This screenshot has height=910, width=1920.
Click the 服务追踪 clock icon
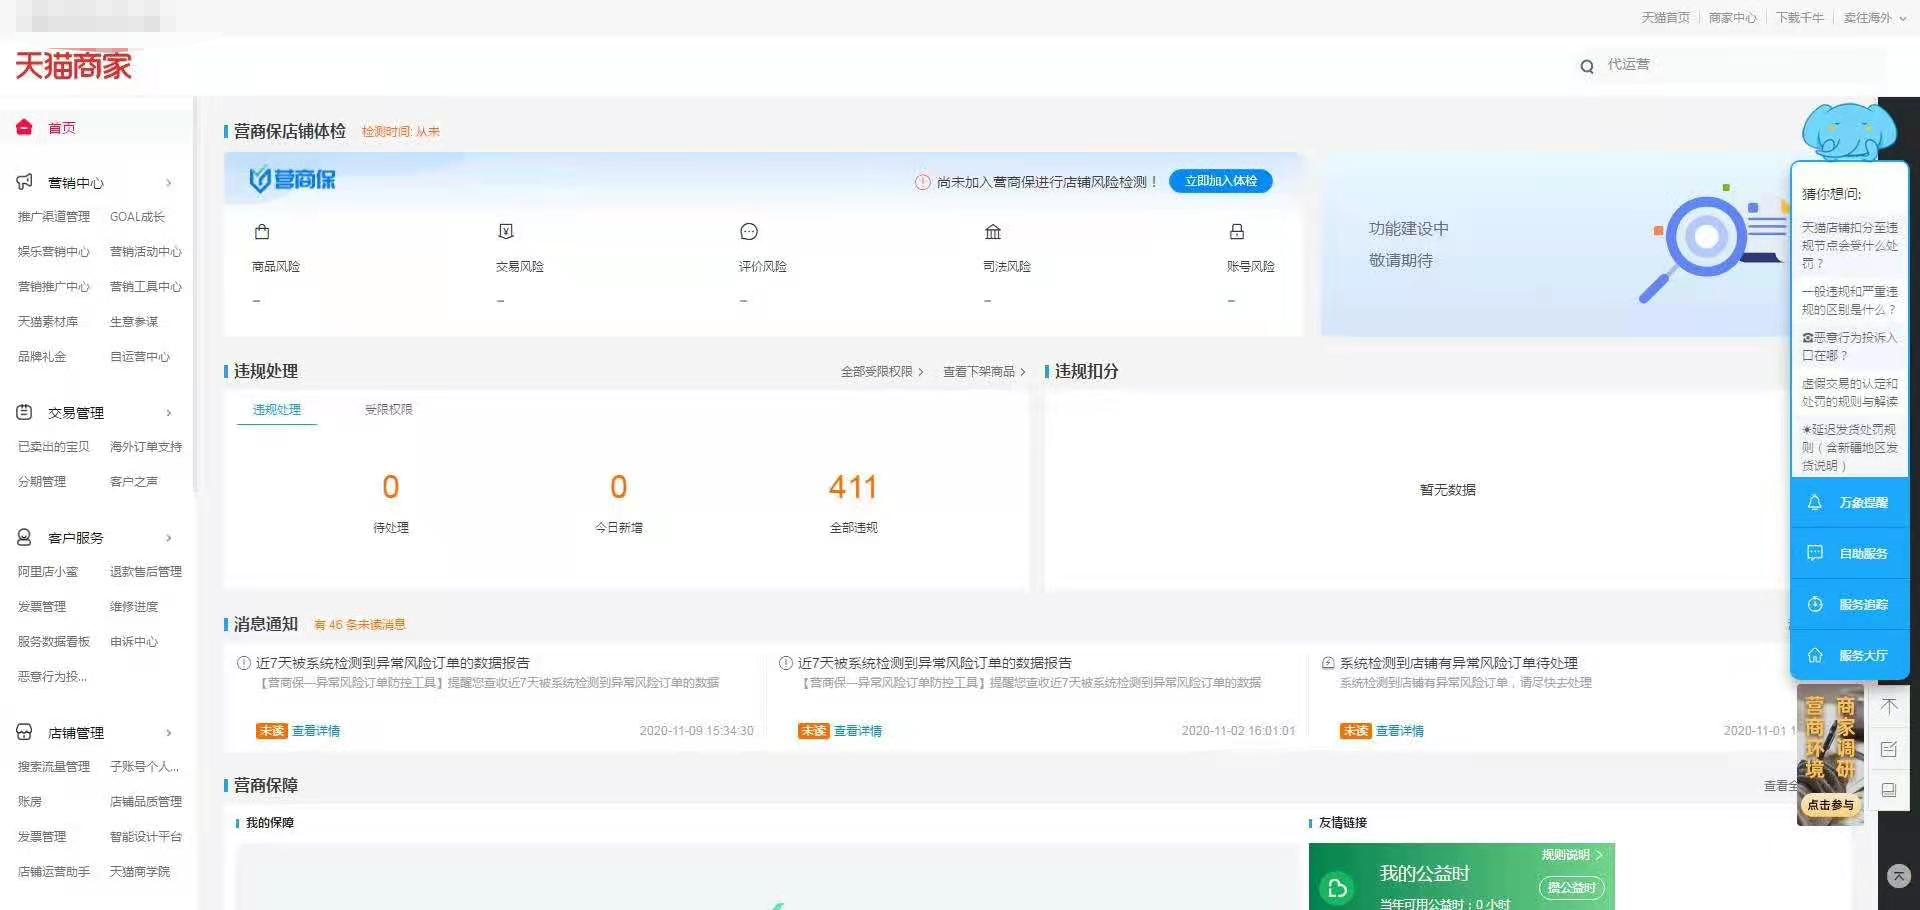[x=1814, y=604]
